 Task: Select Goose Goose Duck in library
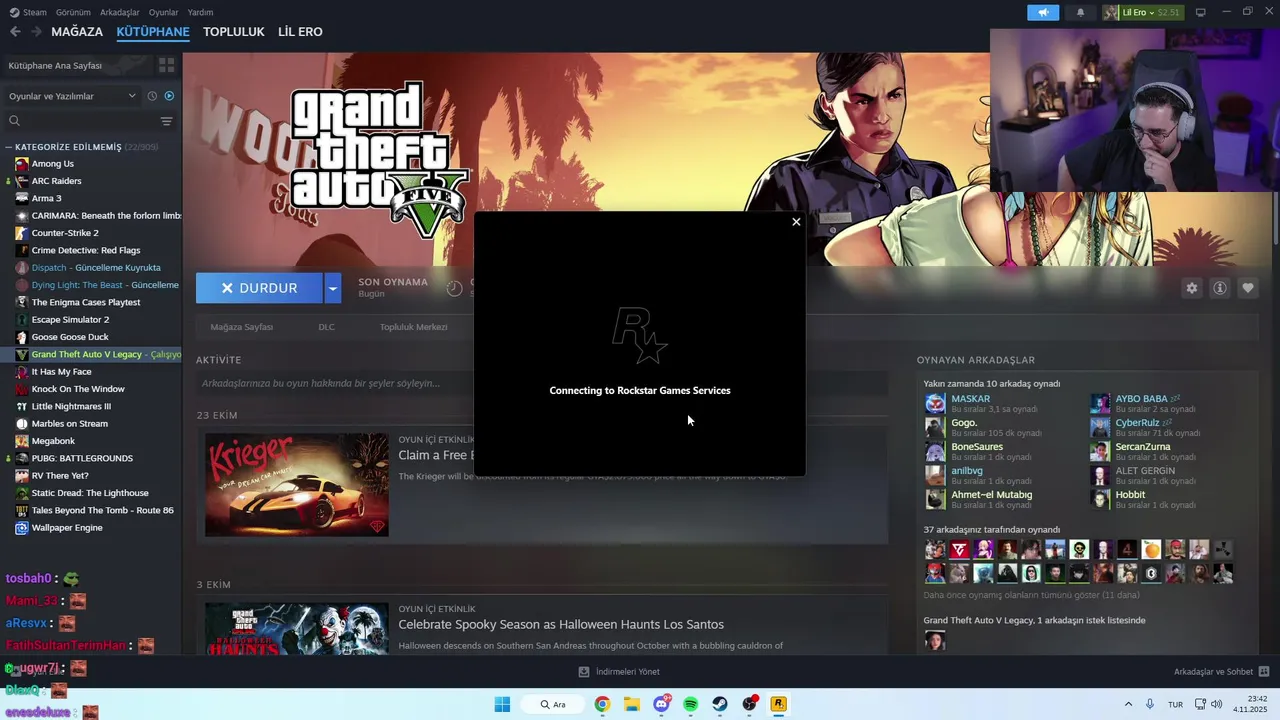70,337
